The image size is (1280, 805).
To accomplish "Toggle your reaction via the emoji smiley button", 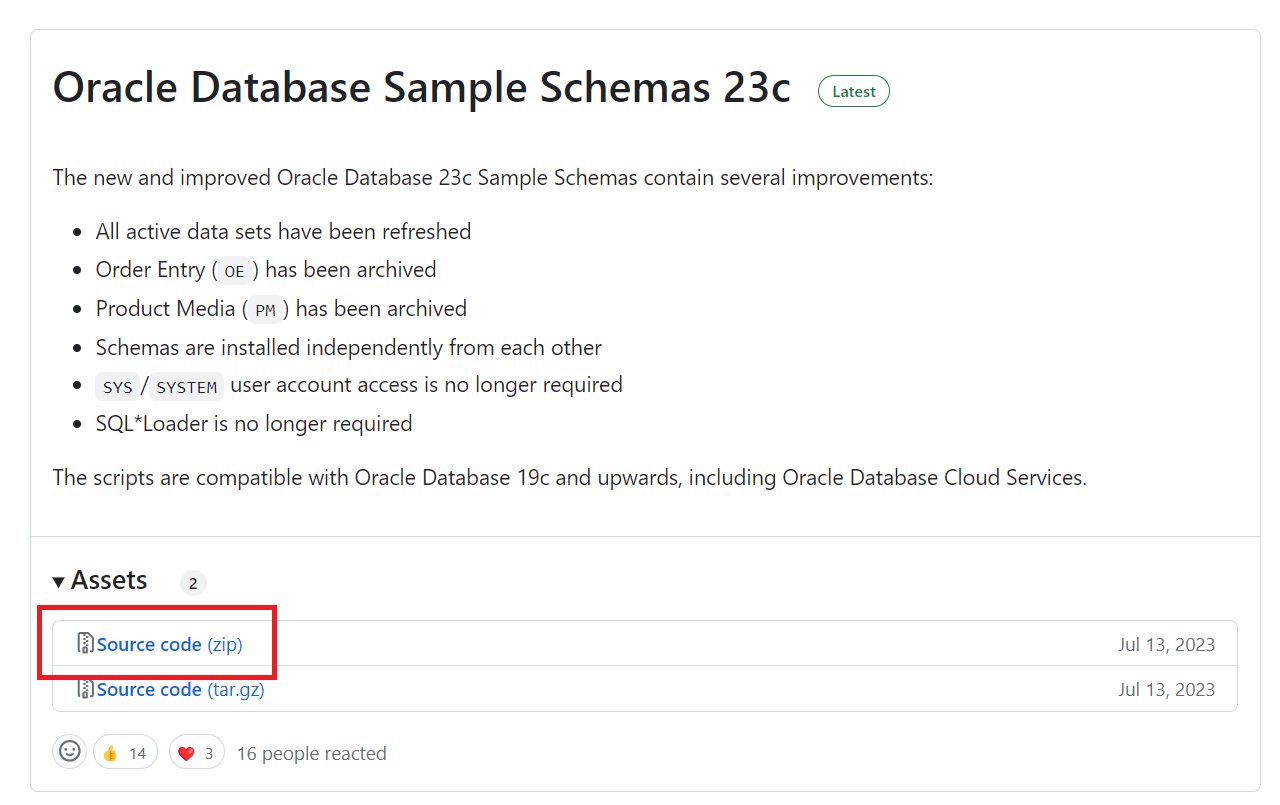I will (x=69, y=751).
